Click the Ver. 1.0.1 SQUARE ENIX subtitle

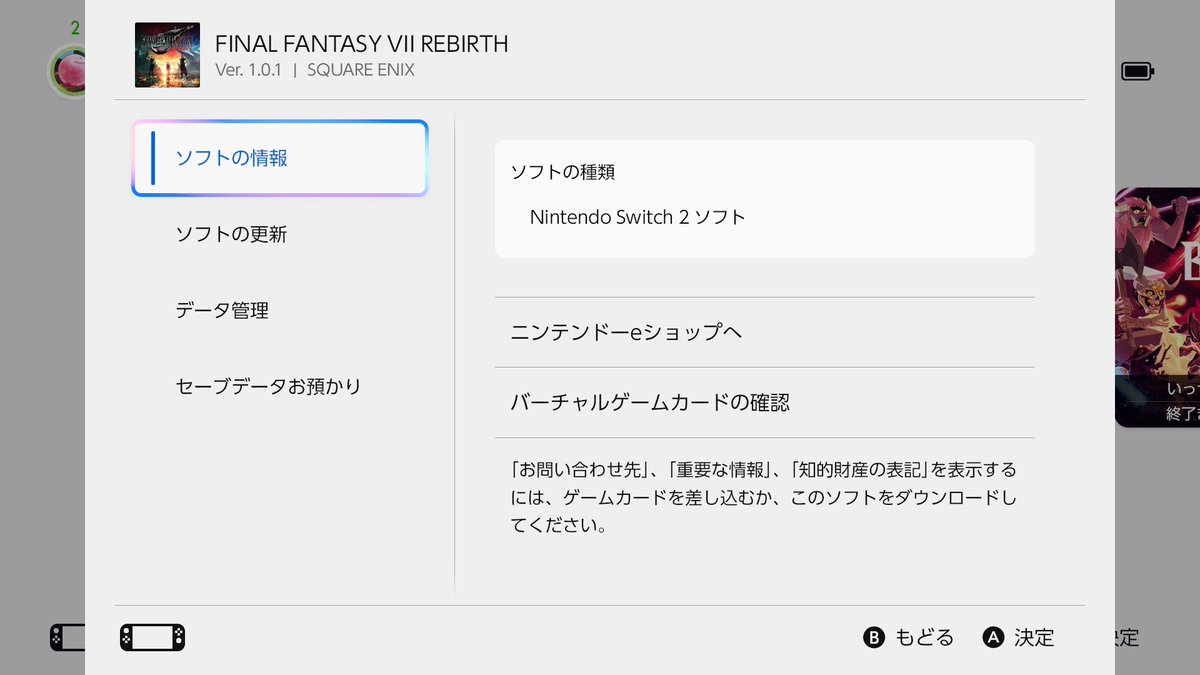[315, 70]
